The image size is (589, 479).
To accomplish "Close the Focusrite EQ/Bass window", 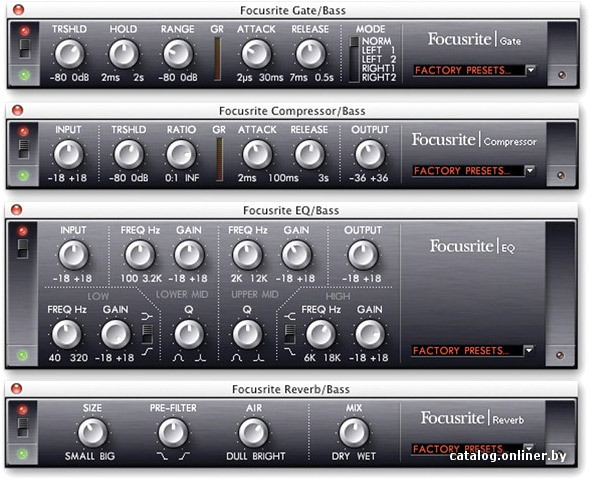I will 17,210.
